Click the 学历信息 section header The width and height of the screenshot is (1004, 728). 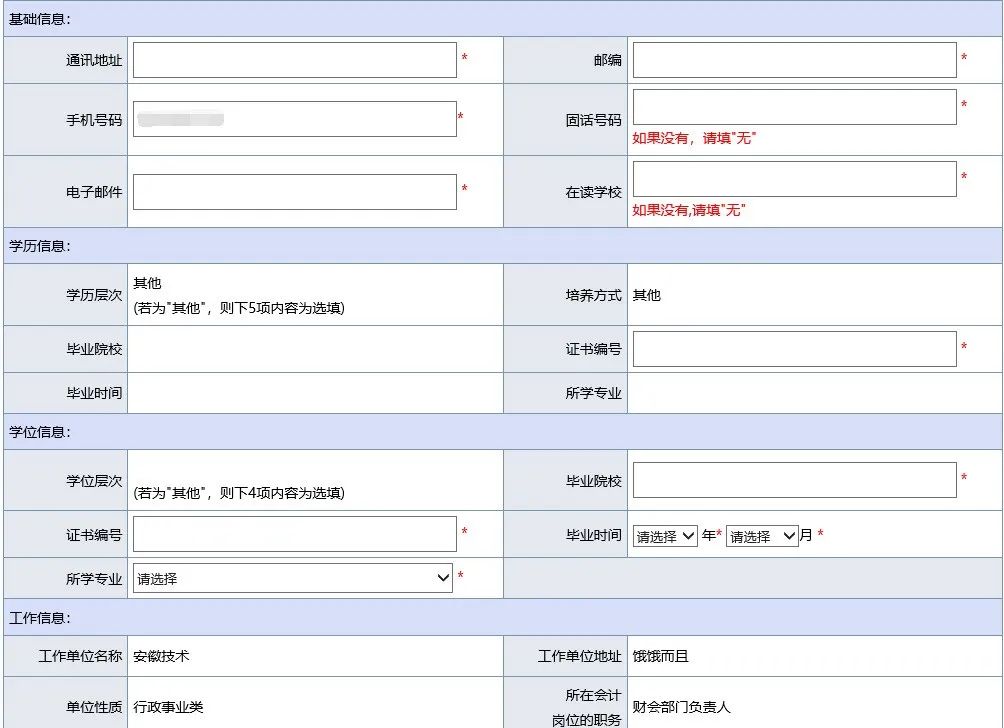pyautogui.click(x=40, y=246)
